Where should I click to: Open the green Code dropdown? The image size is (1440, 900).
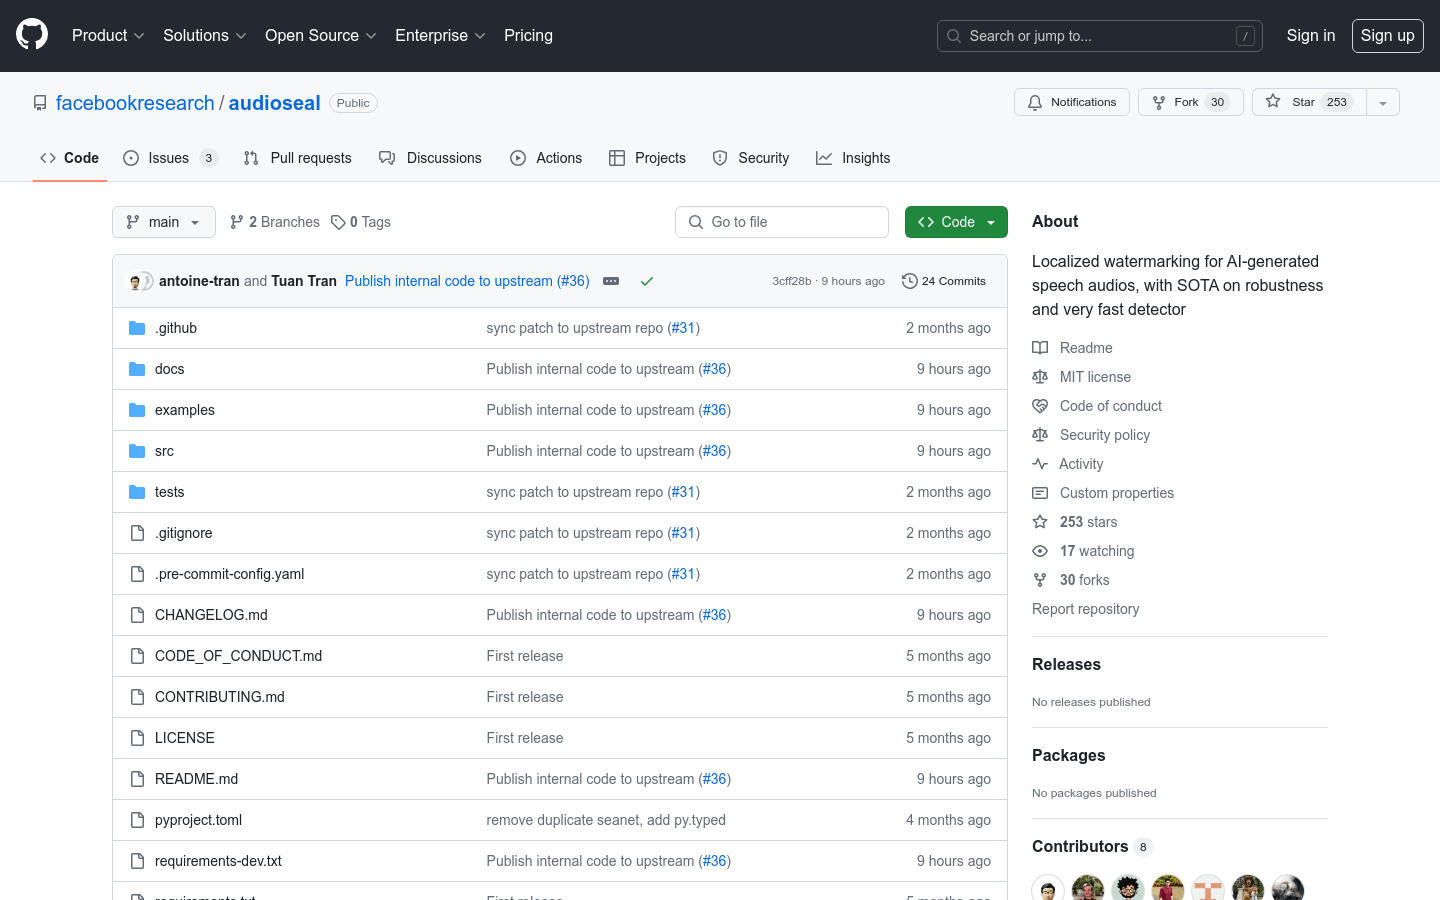tap(956, 222)
